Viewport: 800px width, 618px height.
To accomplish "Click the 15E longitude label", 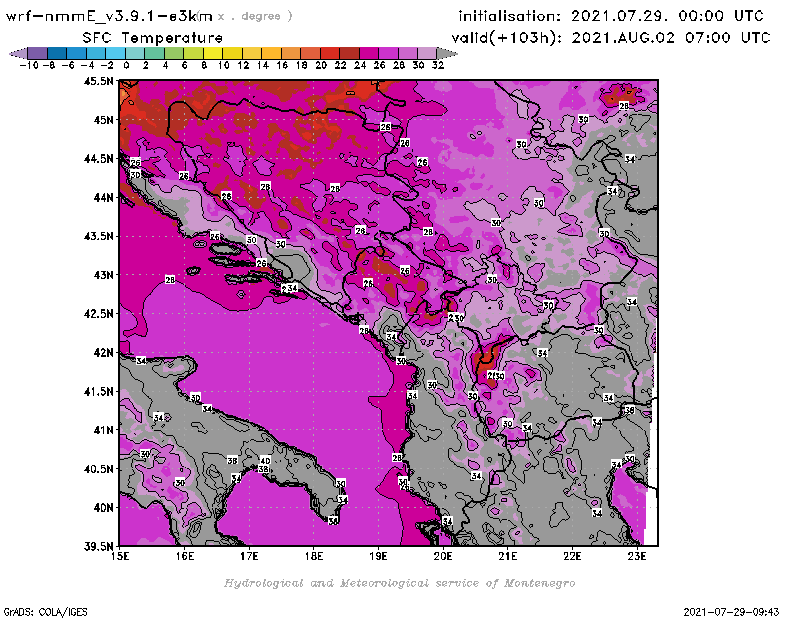I will [120, 556].
